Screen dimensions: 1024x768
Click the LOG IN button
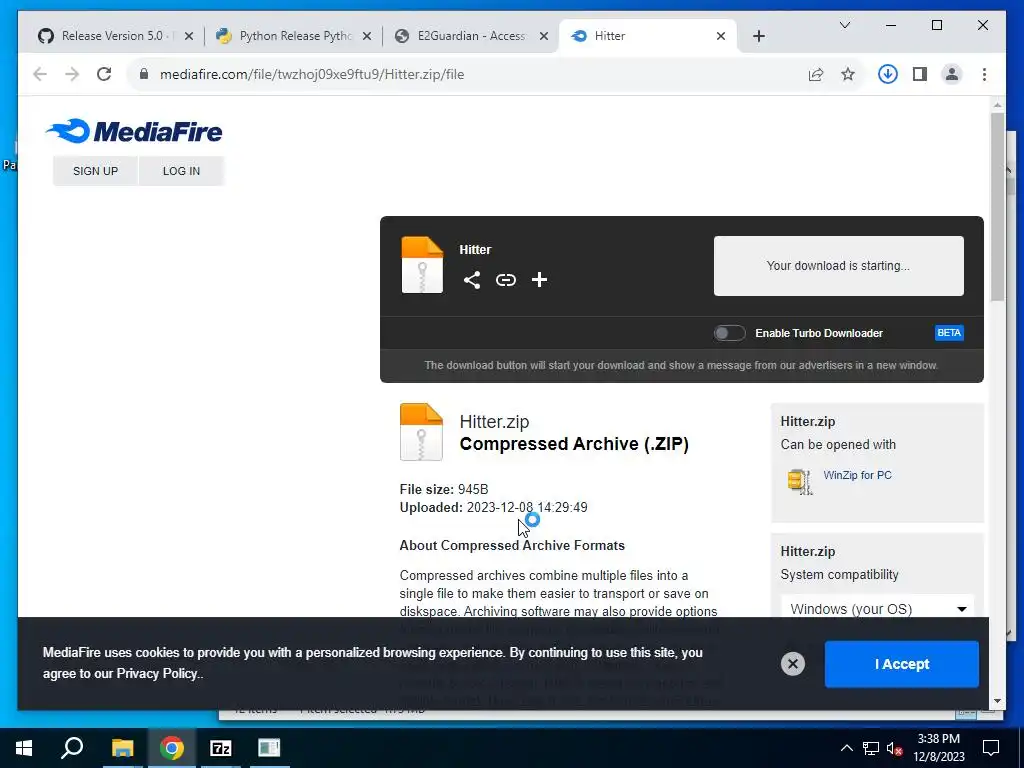[182, 171]
